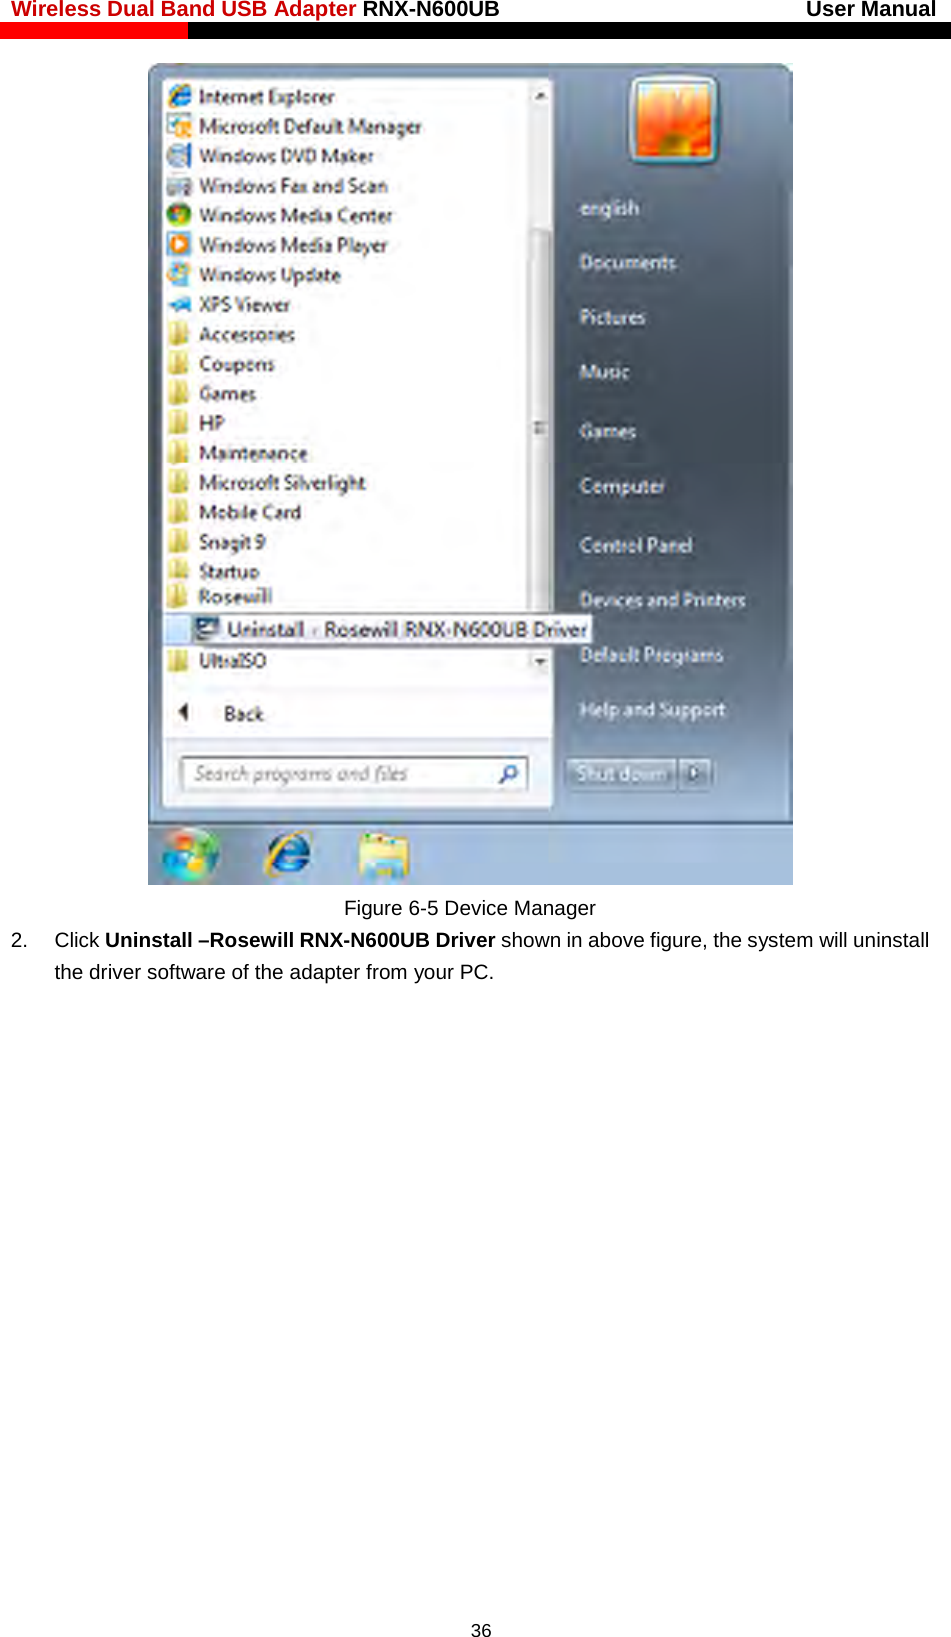Open Internet Explorer icon in programs list
Viewport: 951px width, 1637px height.
click(x=179, y=96)
